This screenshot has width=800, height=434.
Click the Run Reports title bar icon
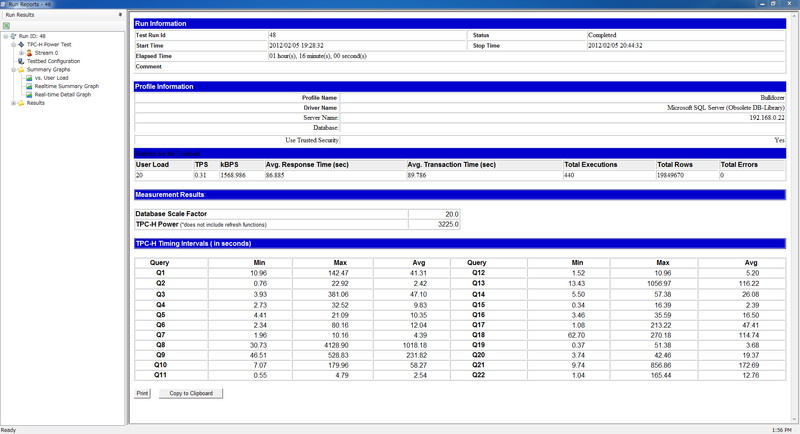(x=4, y=4)
